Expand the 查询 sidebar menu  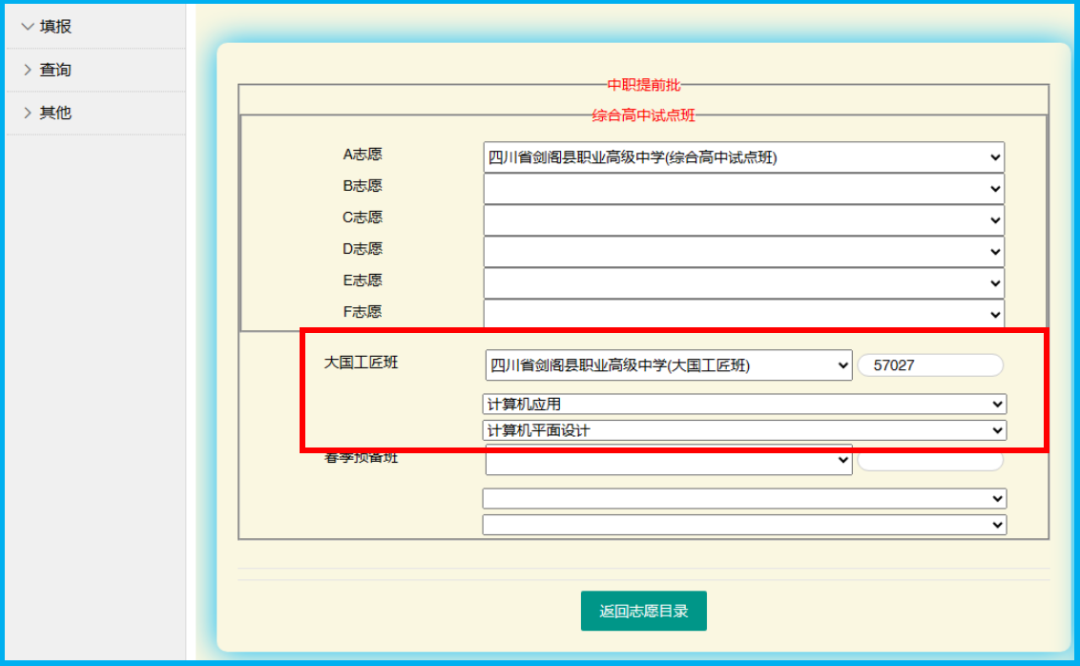[x=56, y=70]
